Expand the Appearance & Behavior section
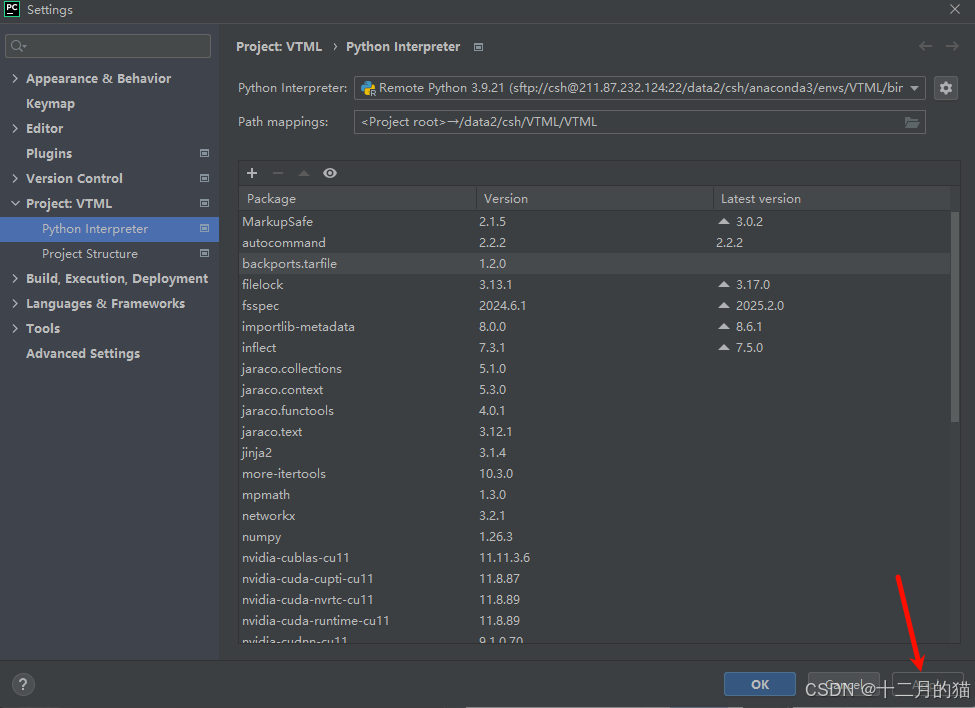 pyautogui.click(x=15, y=78)
